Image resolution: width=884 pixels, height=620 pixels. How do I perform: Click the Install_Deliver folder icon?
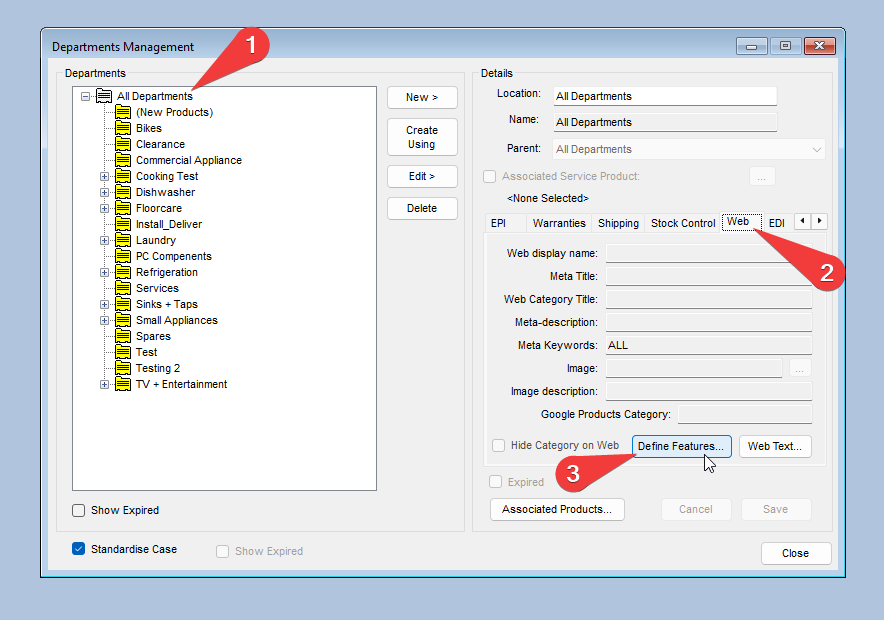click(123, 224)
